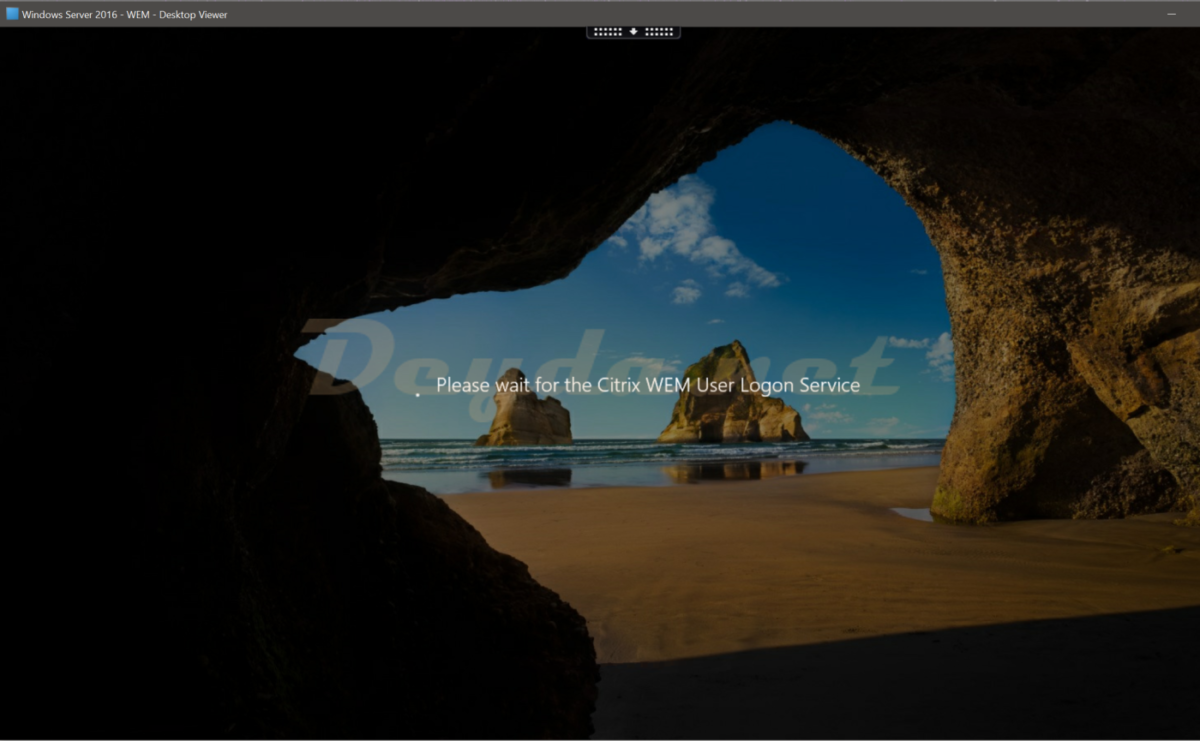Screen dimensions: 1200x741
Task: Click the left grip dots on toolbar handle
Action: coord(608,31)
